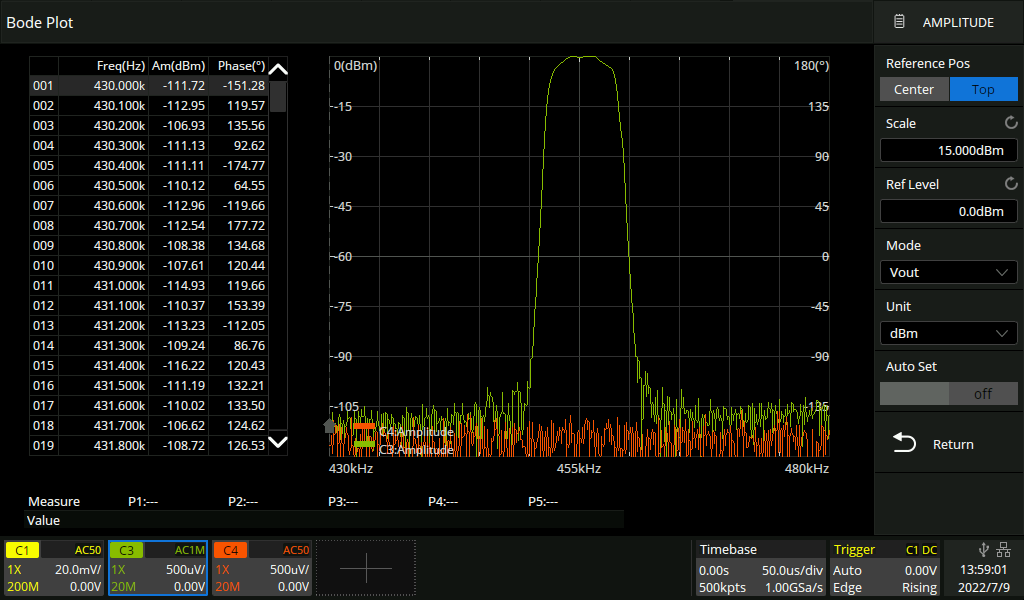Image resolution: width=1024 pixels, height=600 pixels.
Task: Click the network connection icon
Action: 1003,550
